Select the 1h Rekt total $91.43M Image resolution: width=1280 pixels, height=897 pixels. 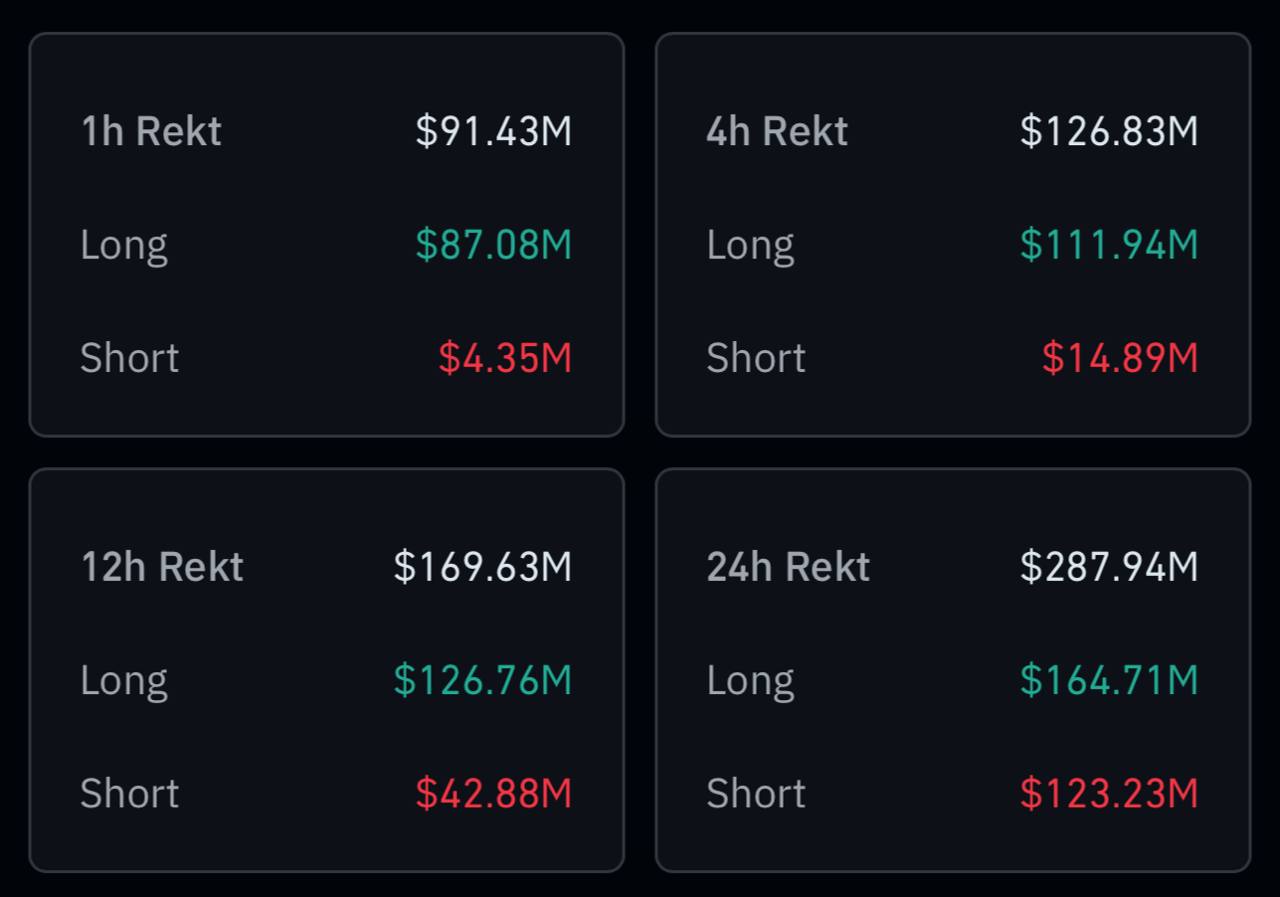493,131
